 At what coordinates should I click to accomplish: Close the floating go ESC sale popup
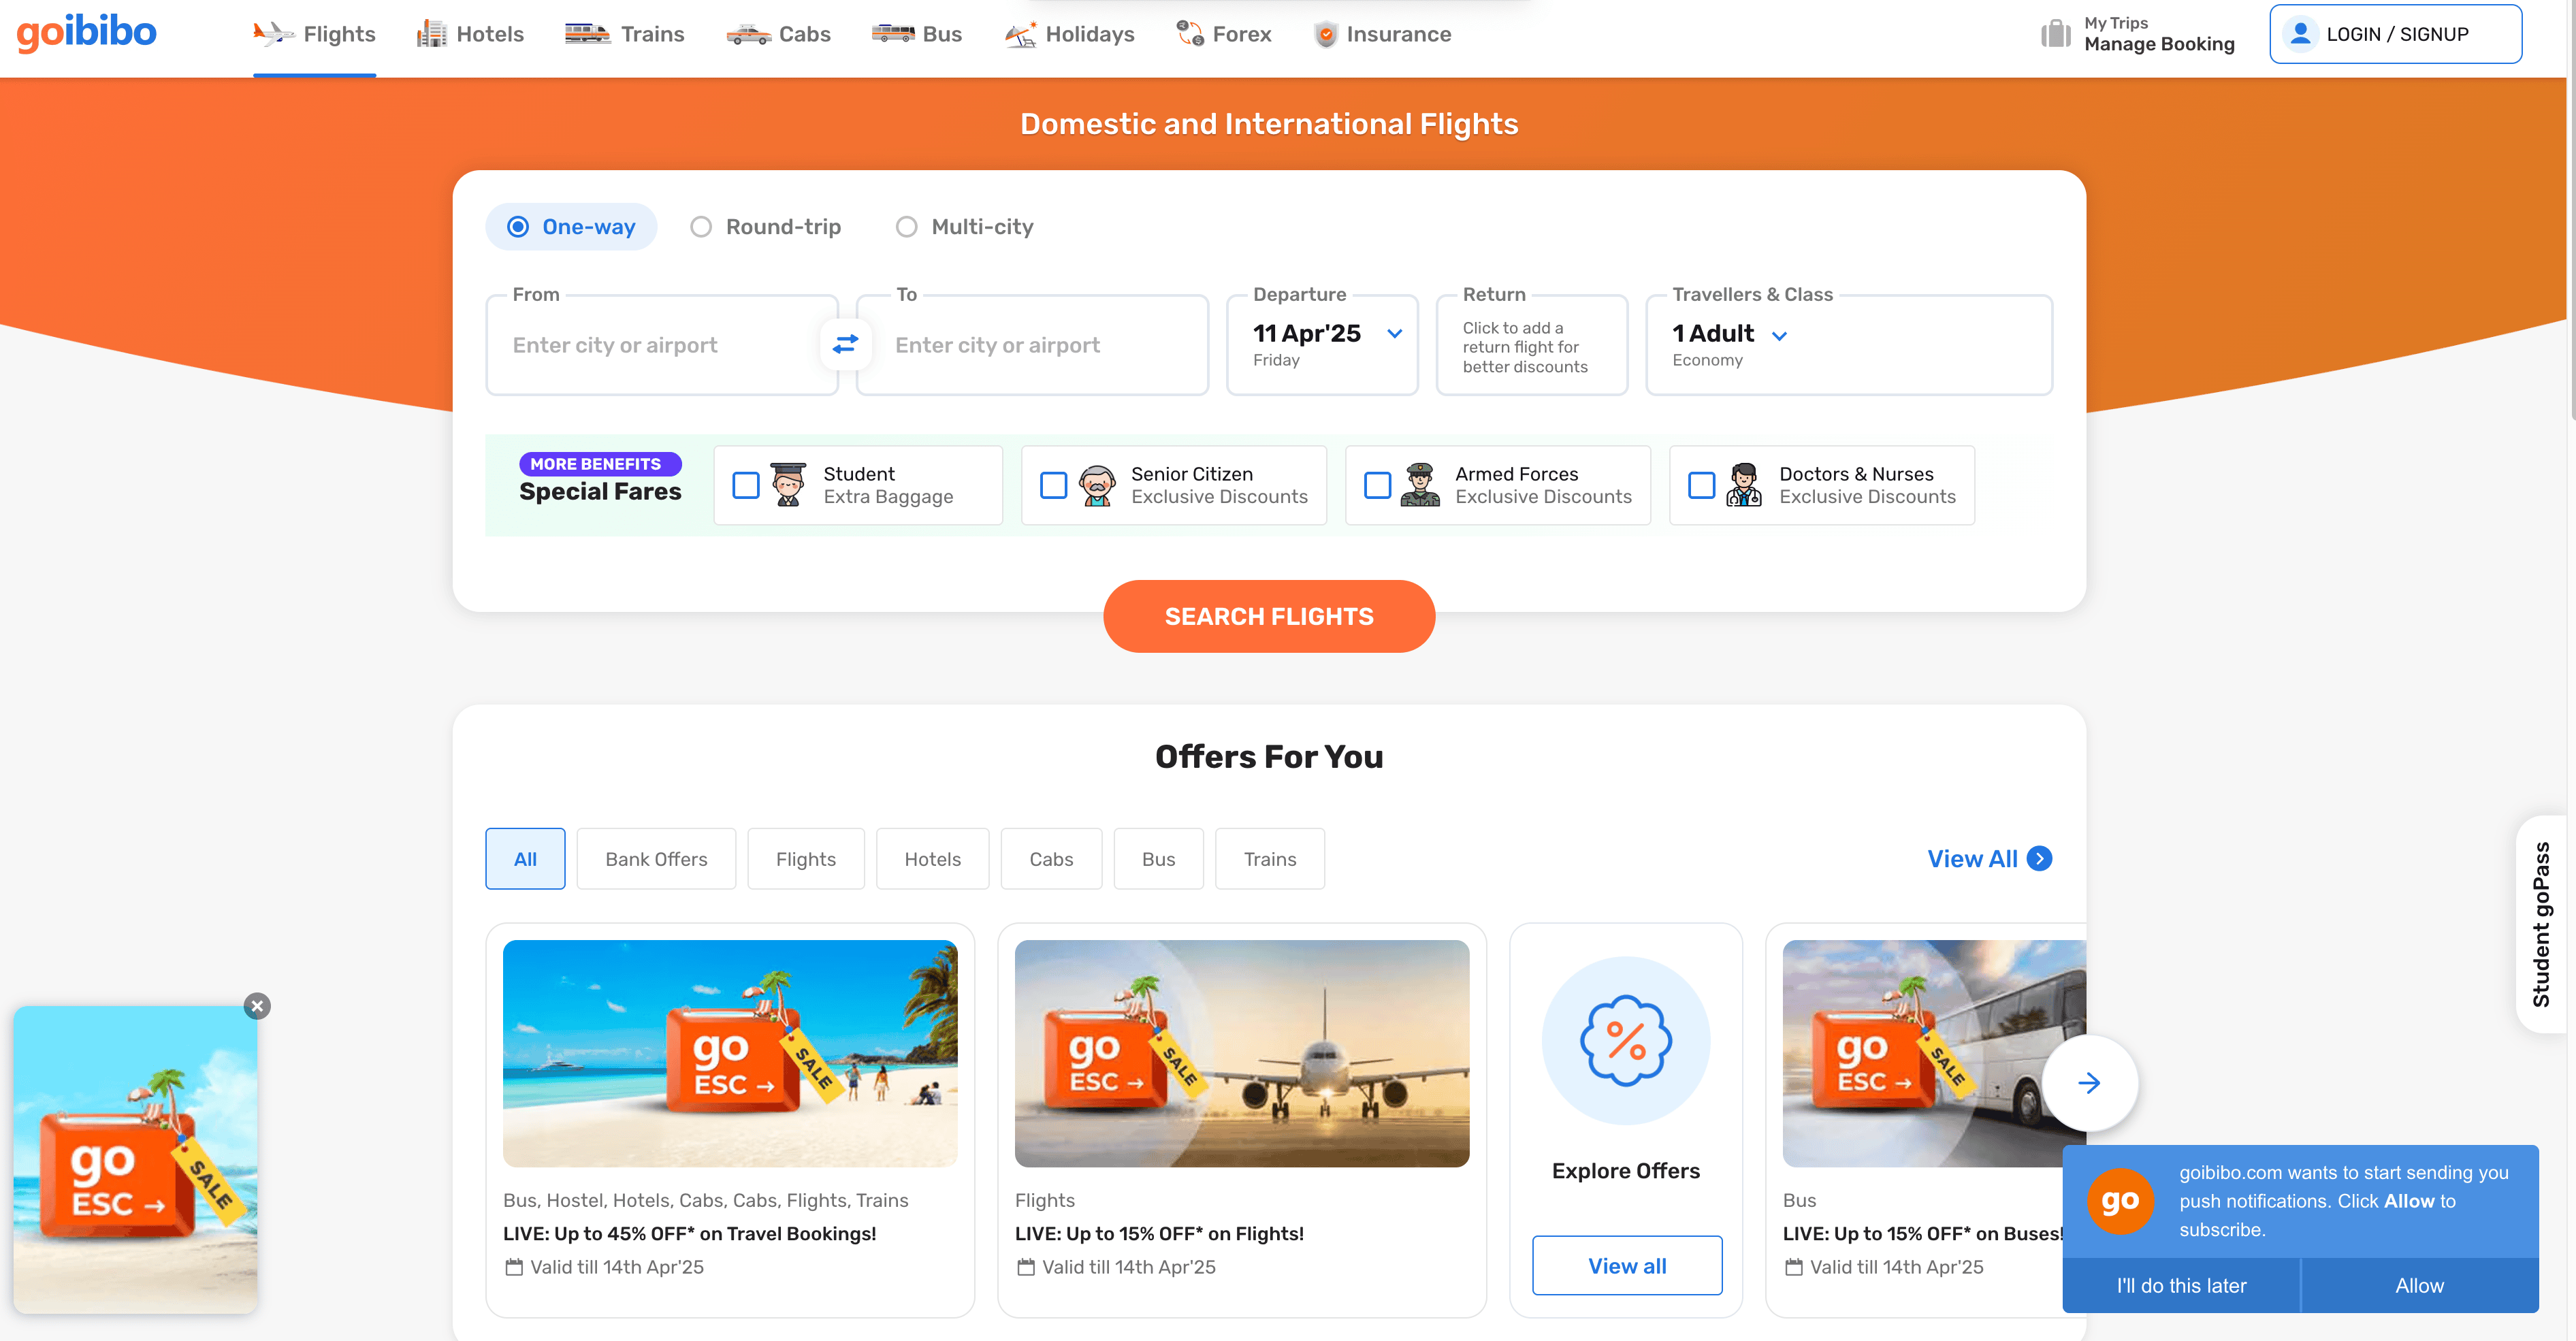pyautogui.click(x=257, y=1006)
